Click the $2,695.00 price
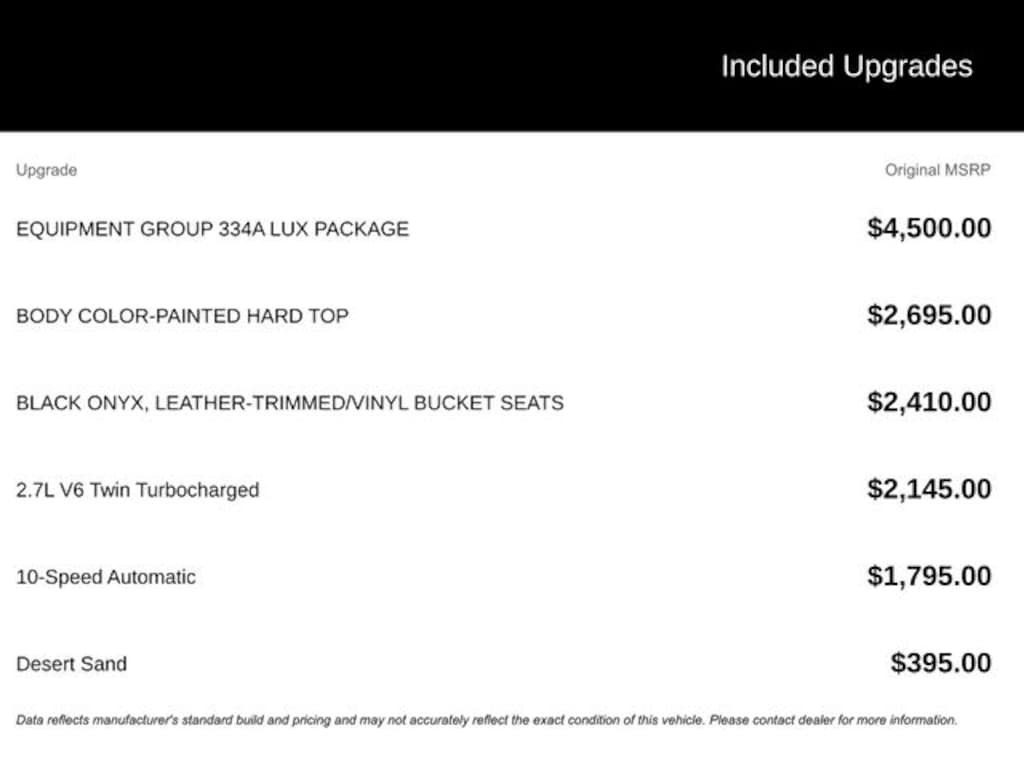Viewport: 1024px width, 768px height. [x=929, y=315]
